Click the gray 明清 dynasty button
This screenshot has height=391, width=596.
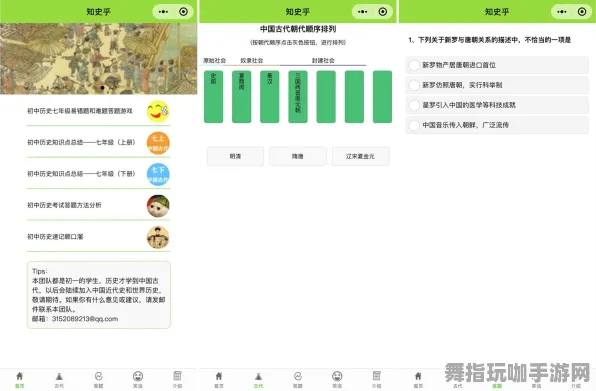tap(235, 156)
